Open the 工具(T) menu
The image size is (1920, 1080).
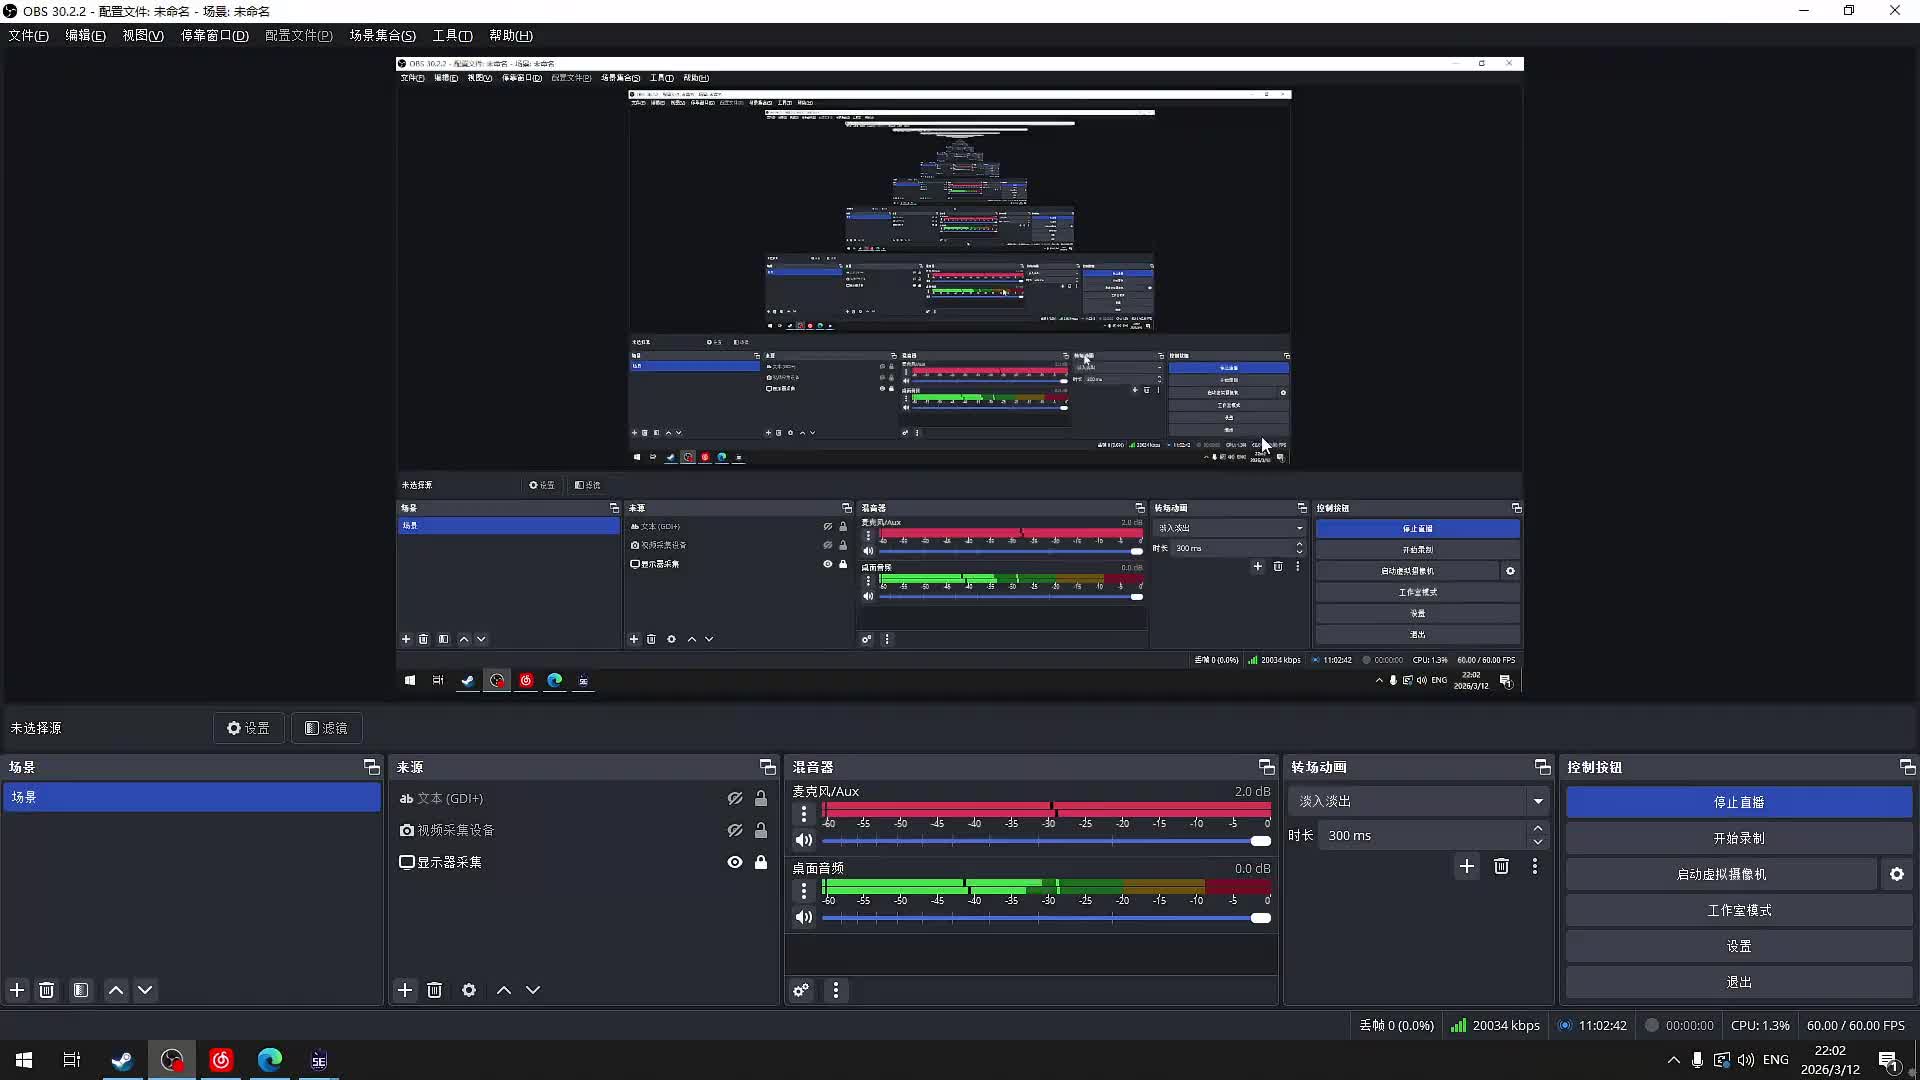[x=452, y=35]
